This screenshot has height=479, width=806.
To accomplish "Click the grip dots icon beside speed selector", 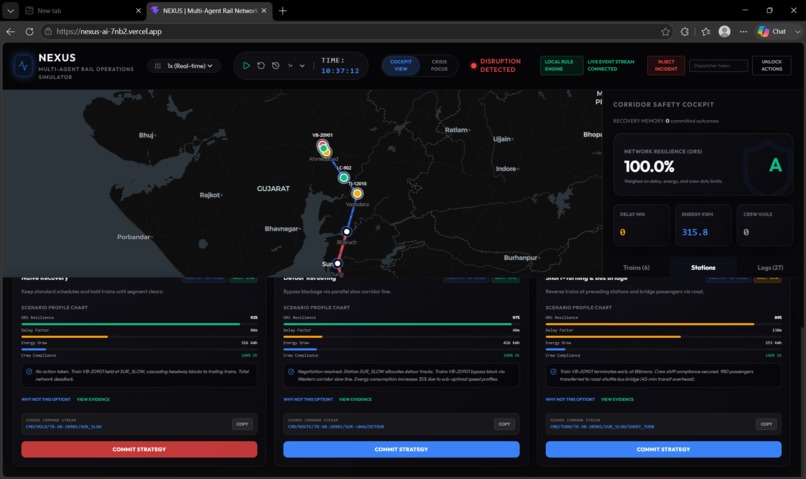I will (x=158, y=66).
